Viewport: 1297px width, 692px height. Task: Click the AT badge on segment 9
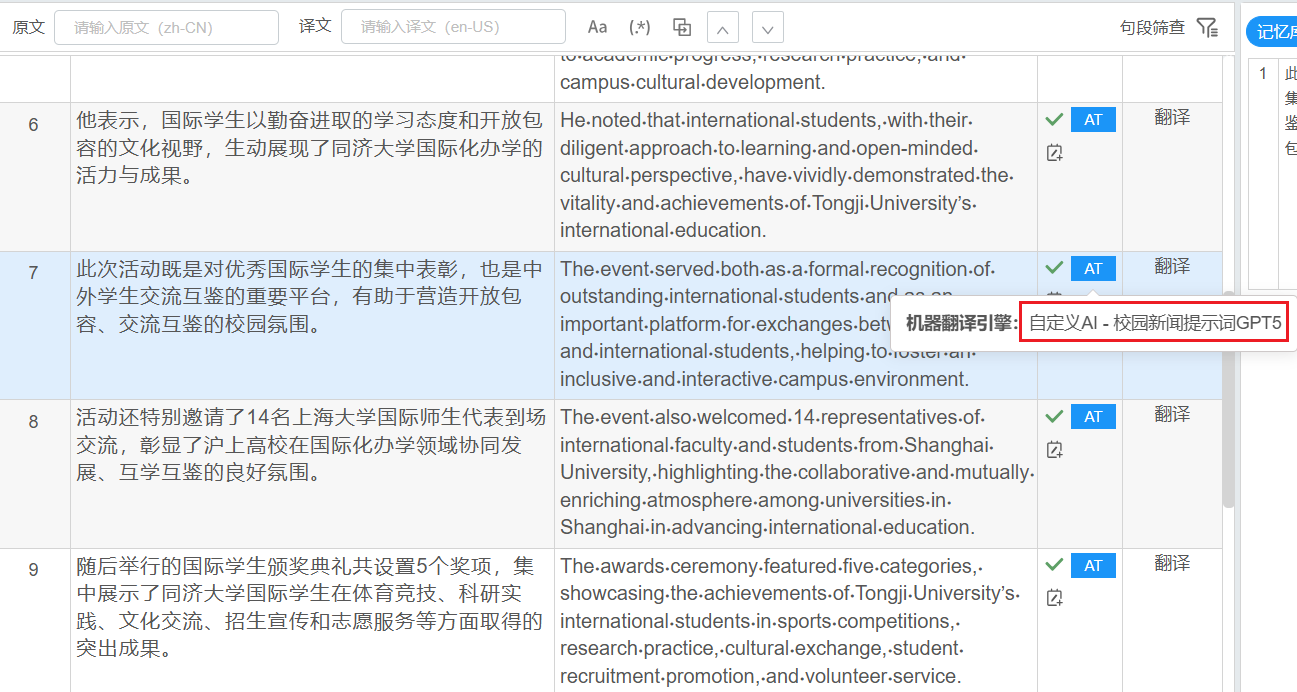1093,565
